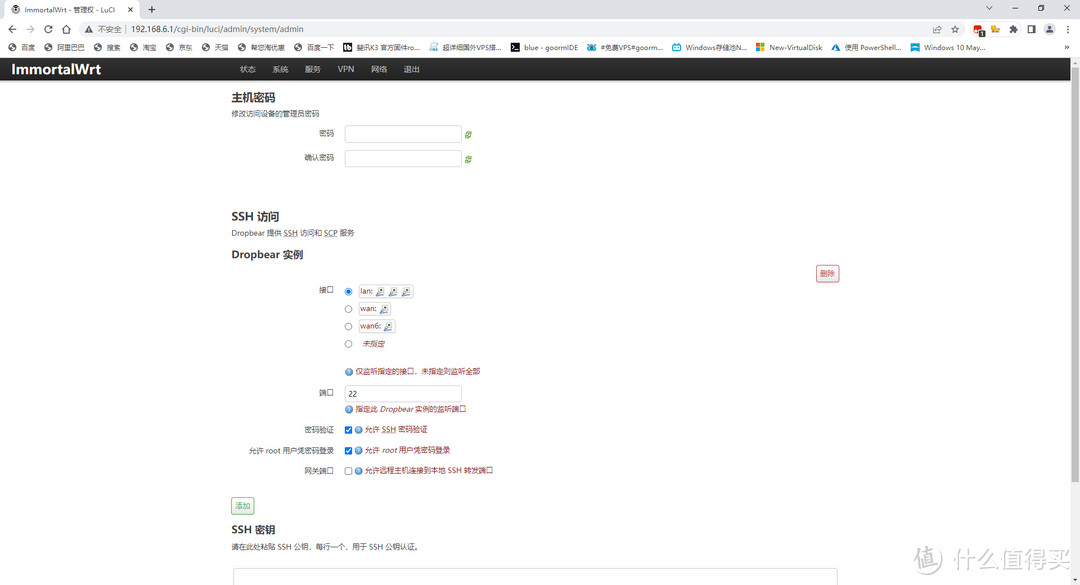Click the reveal icon beside the 密码 field
Image resolution: width=1080 pixels, height=585 pixels.
[x=468, y=134]
